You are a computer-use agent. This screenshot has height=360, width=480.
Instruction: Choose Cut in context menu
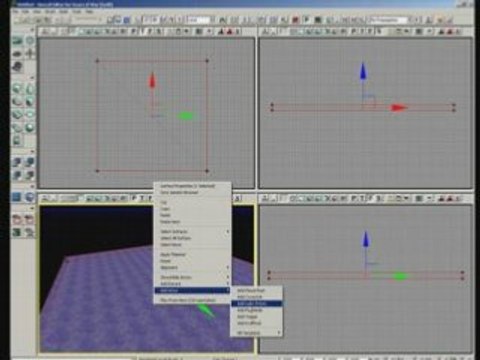coord(192,202)
